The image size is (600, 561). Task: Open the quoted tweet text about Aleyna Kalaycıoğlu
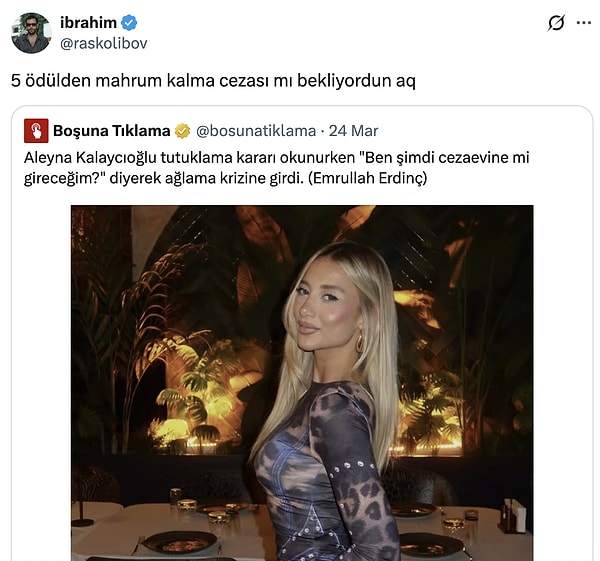276,168
